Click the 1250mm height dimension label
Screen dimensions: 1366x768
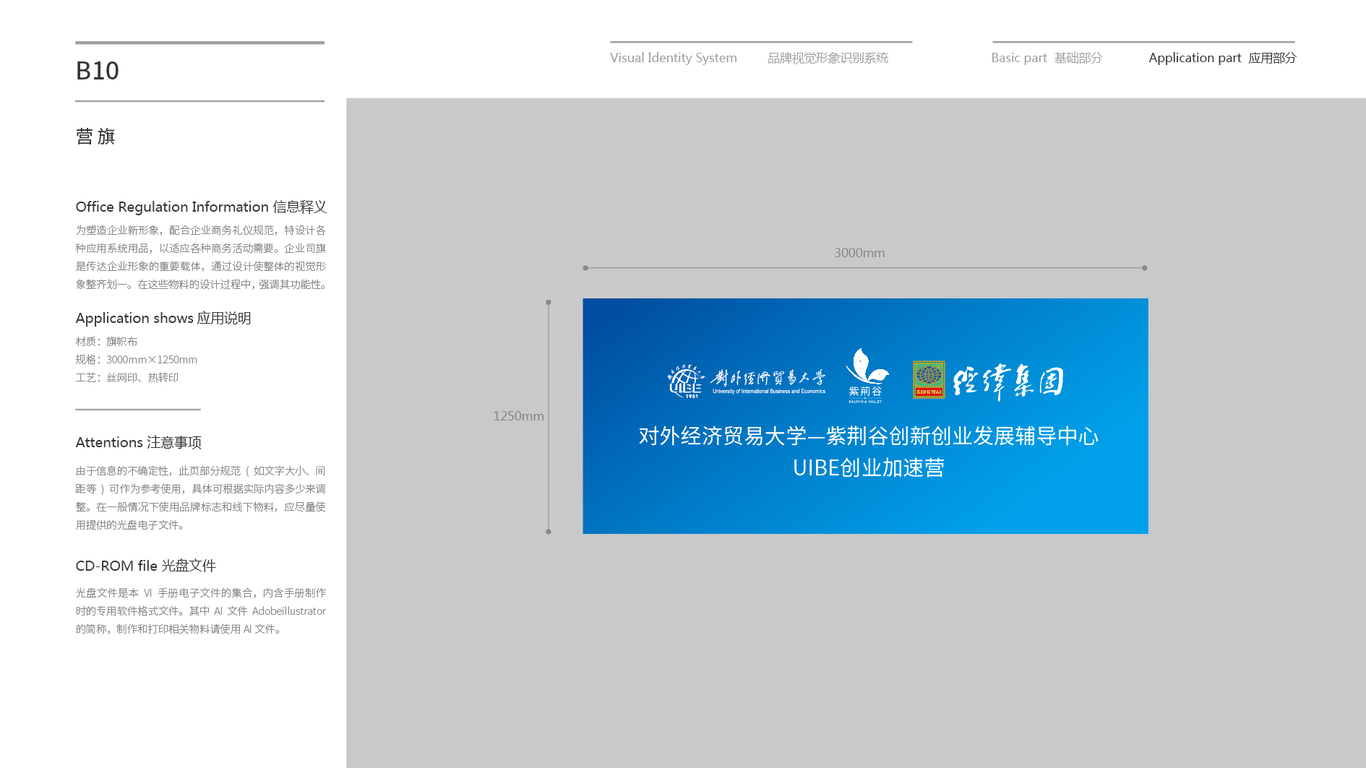click(x=518, y=416)
